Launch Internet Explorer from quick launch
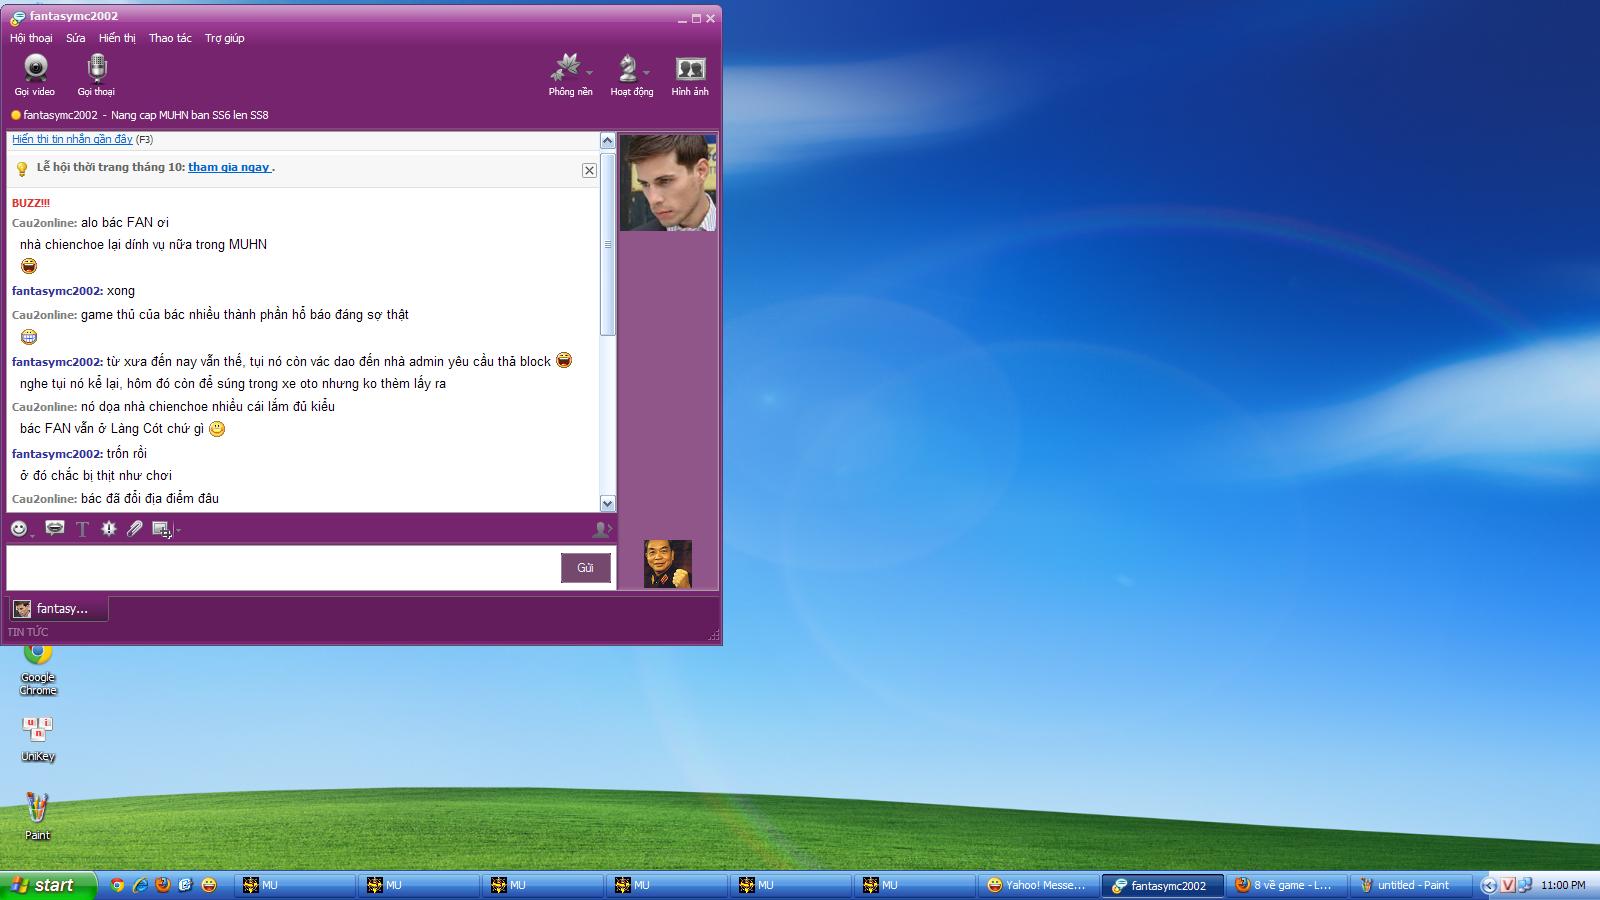This screenshot has width=1600, height=900. click(140, 885)
